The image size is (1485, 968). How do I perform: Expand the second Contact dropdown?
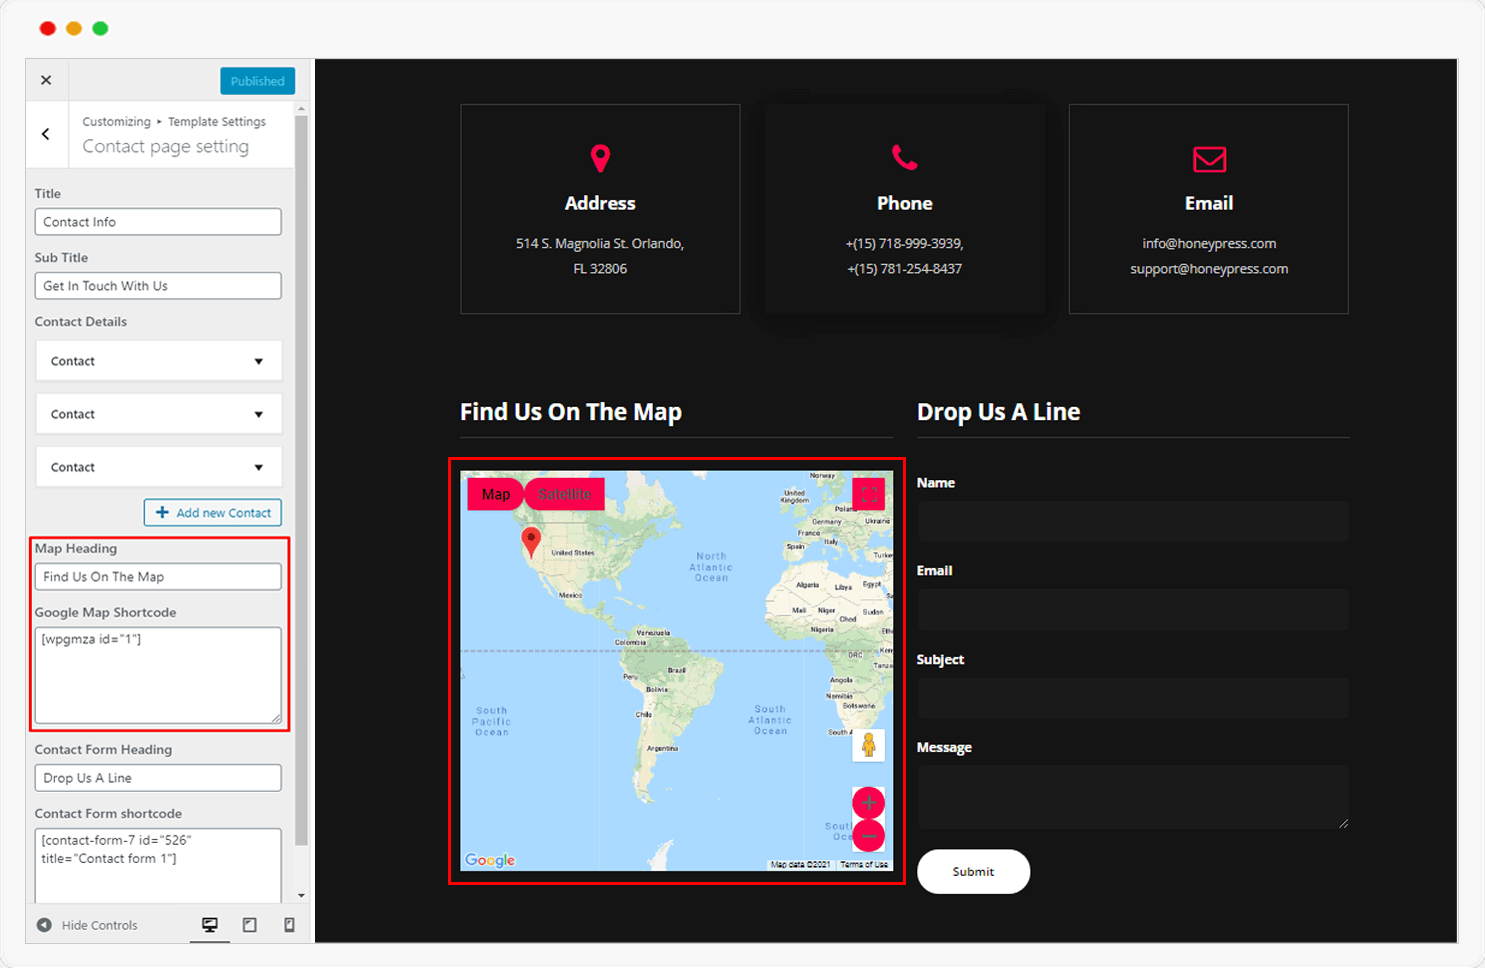(159, 414)
